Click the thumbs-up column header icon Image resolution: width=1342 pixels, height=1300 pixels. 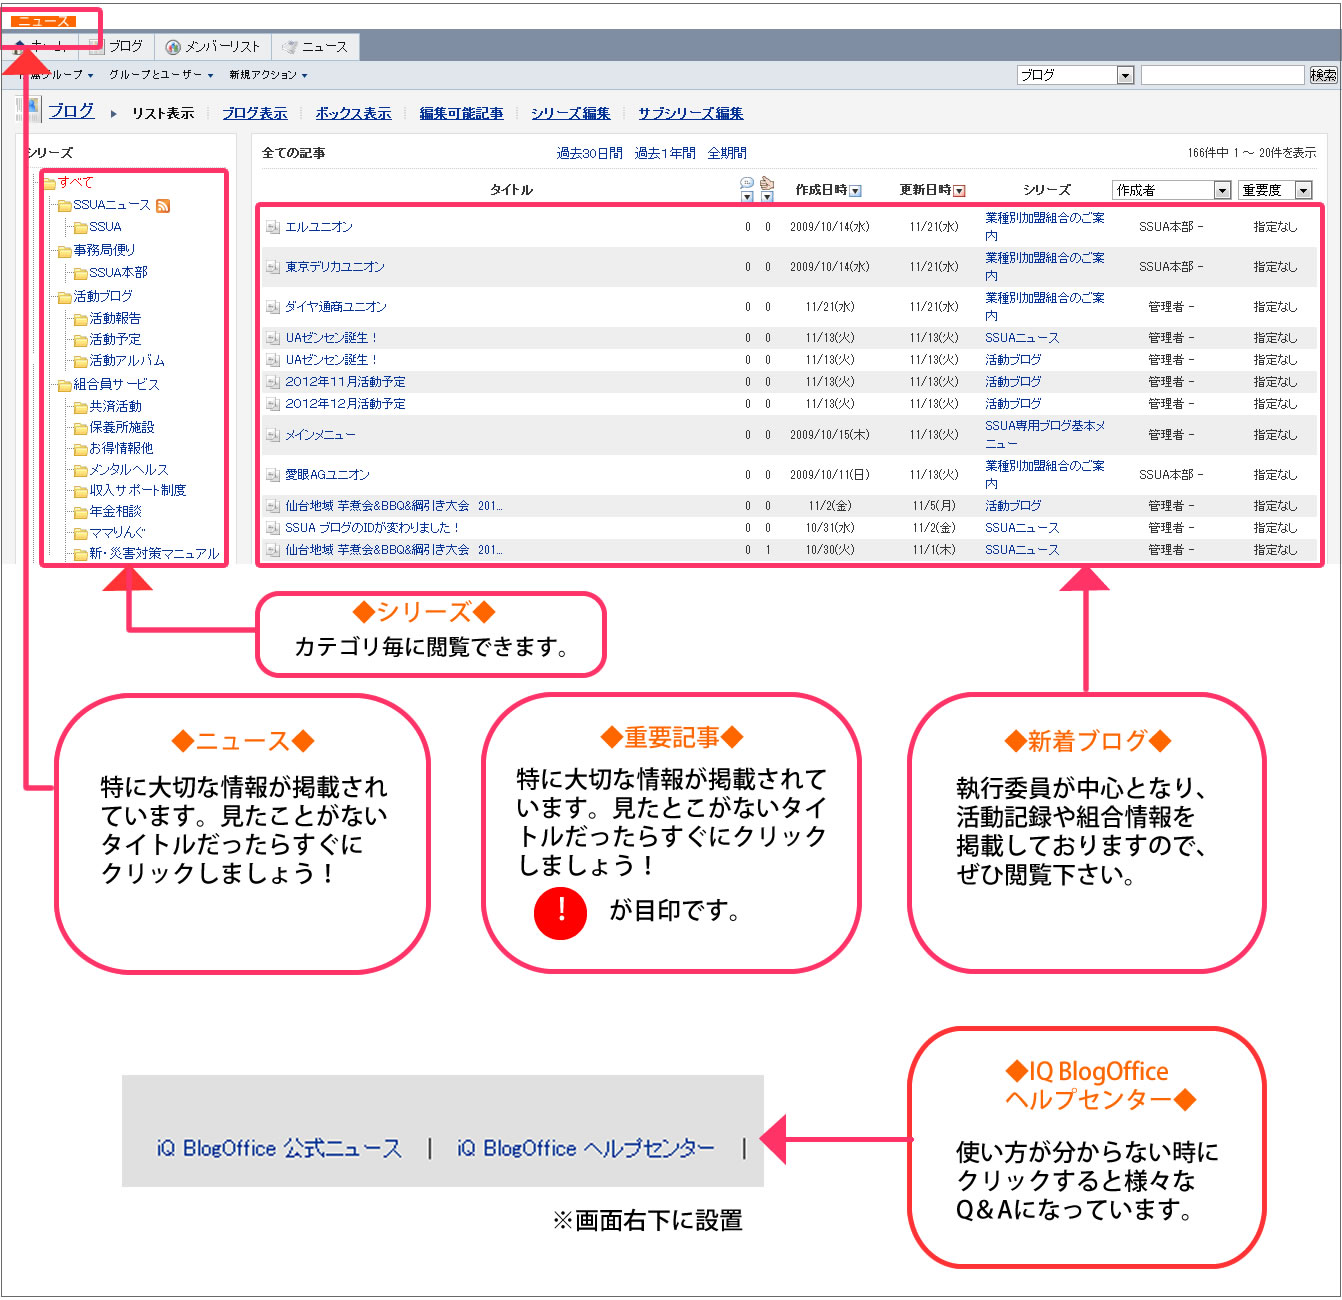767,183
